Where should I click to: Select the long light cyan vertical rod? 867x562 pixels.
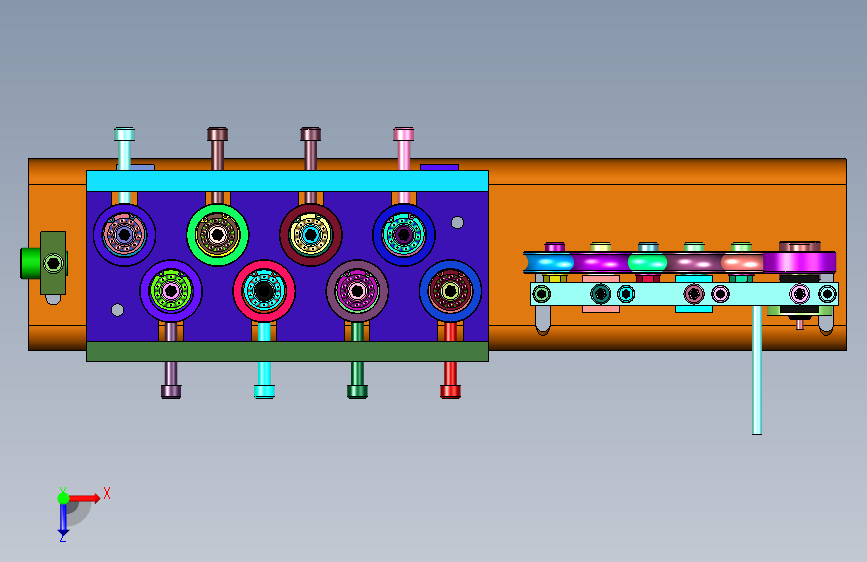[757, 370]
